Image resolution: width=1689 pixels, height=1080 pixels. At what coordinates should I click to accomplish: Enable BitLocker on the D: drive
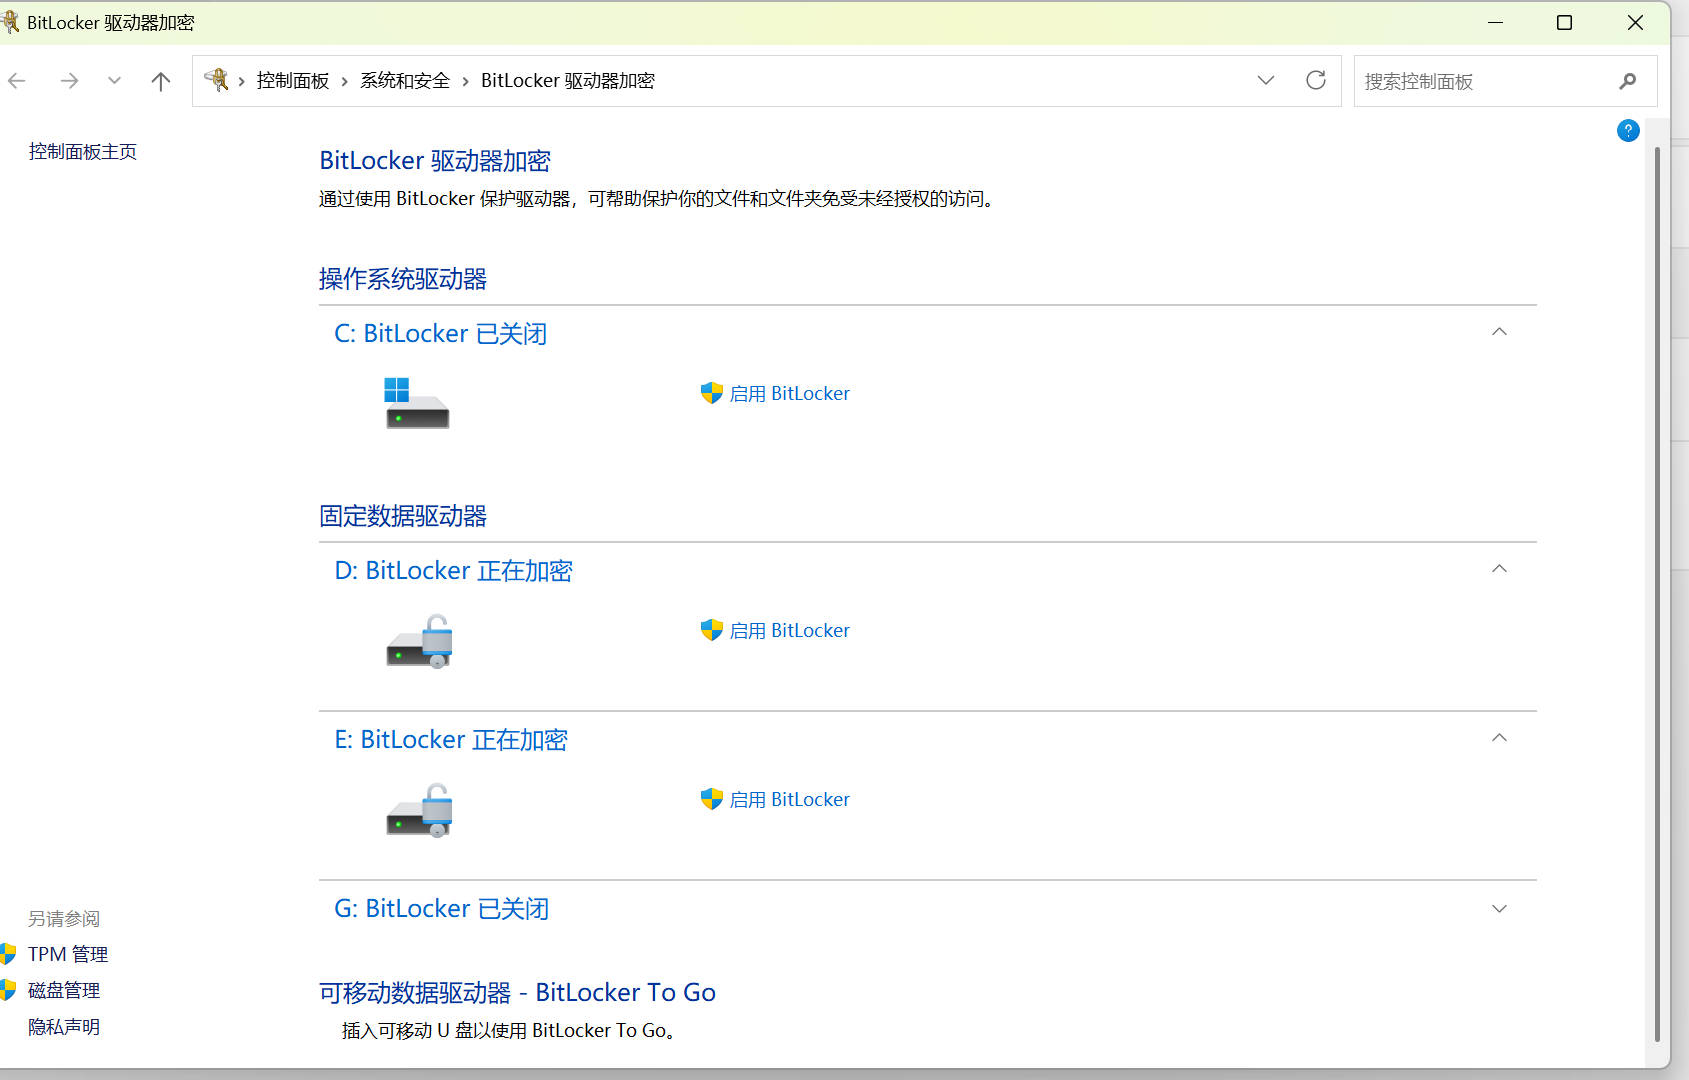[790, 631]
